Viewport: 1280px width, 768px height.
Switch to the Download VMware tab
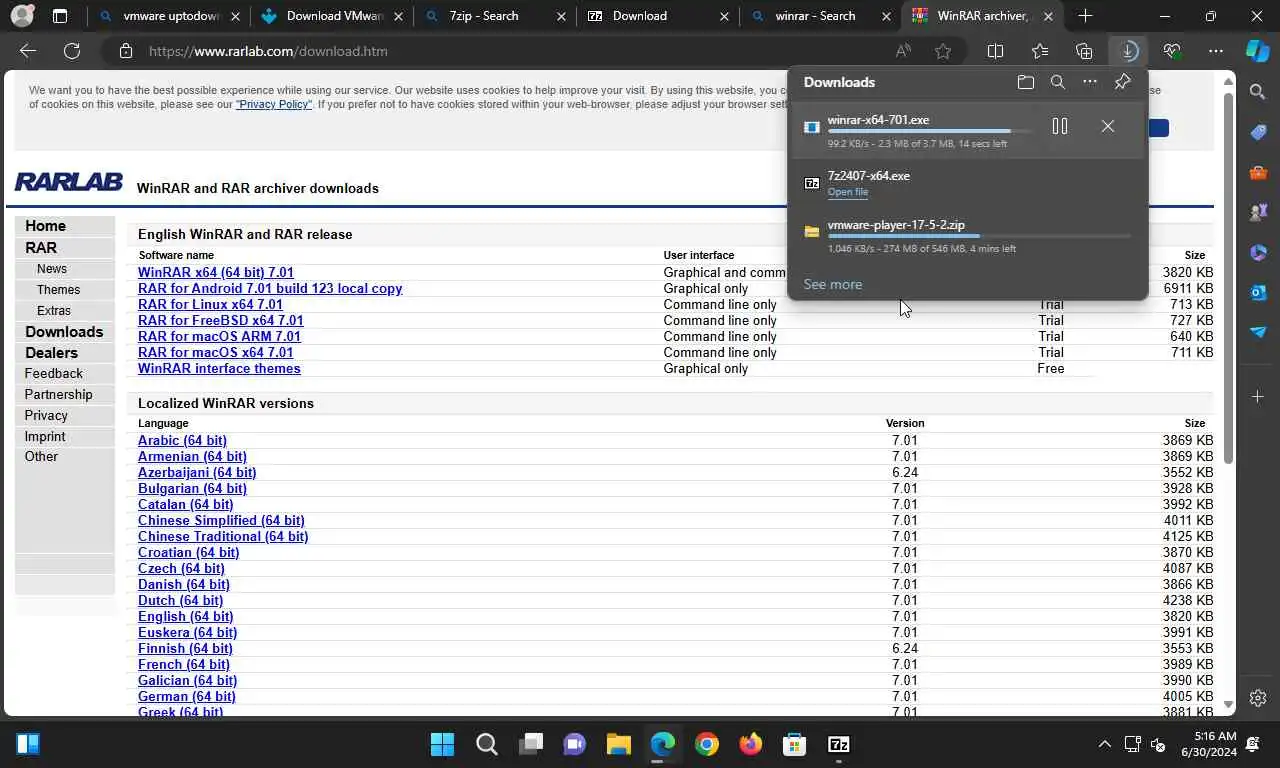pos(330,16)
